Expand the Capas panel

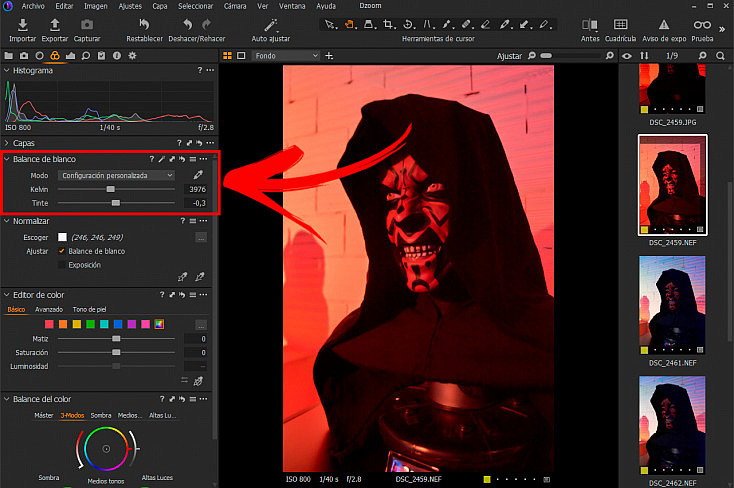[7, 143]
